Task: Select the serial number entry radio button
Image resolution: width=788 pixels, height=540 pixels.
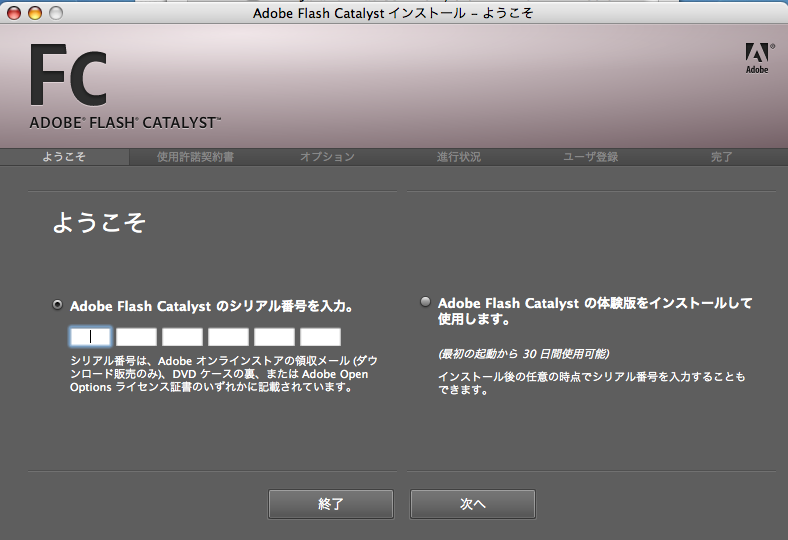Action: [x=58, y=305]
